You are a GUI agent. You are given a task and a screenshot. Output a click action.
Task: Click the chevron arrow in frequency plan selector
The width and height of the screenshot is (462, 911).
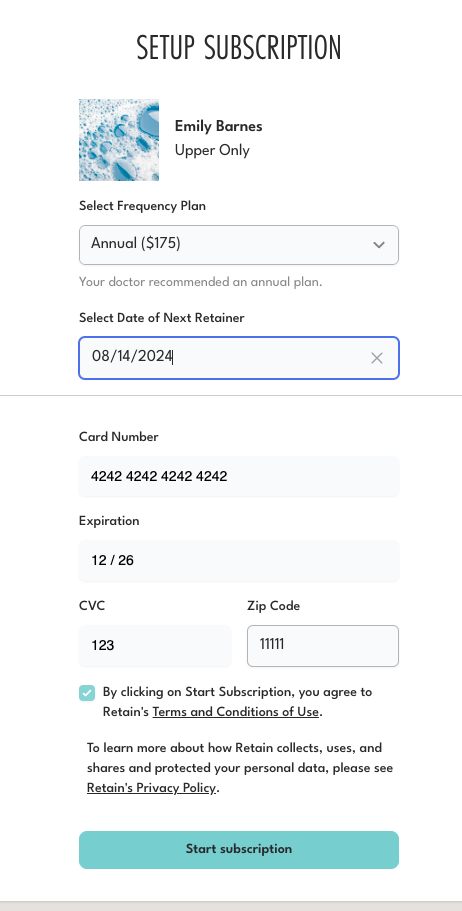tap(379, 245)
